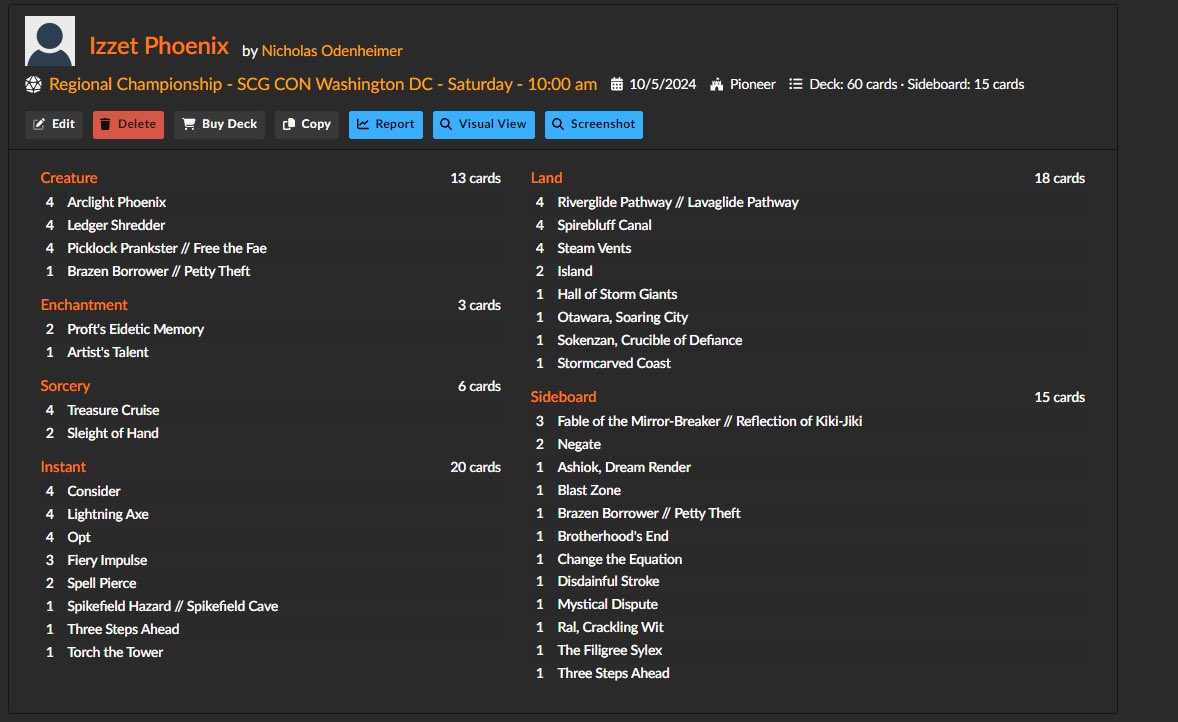Click the Buy Deck button
The image size is (1178, 722).
[x=219, y=124]
